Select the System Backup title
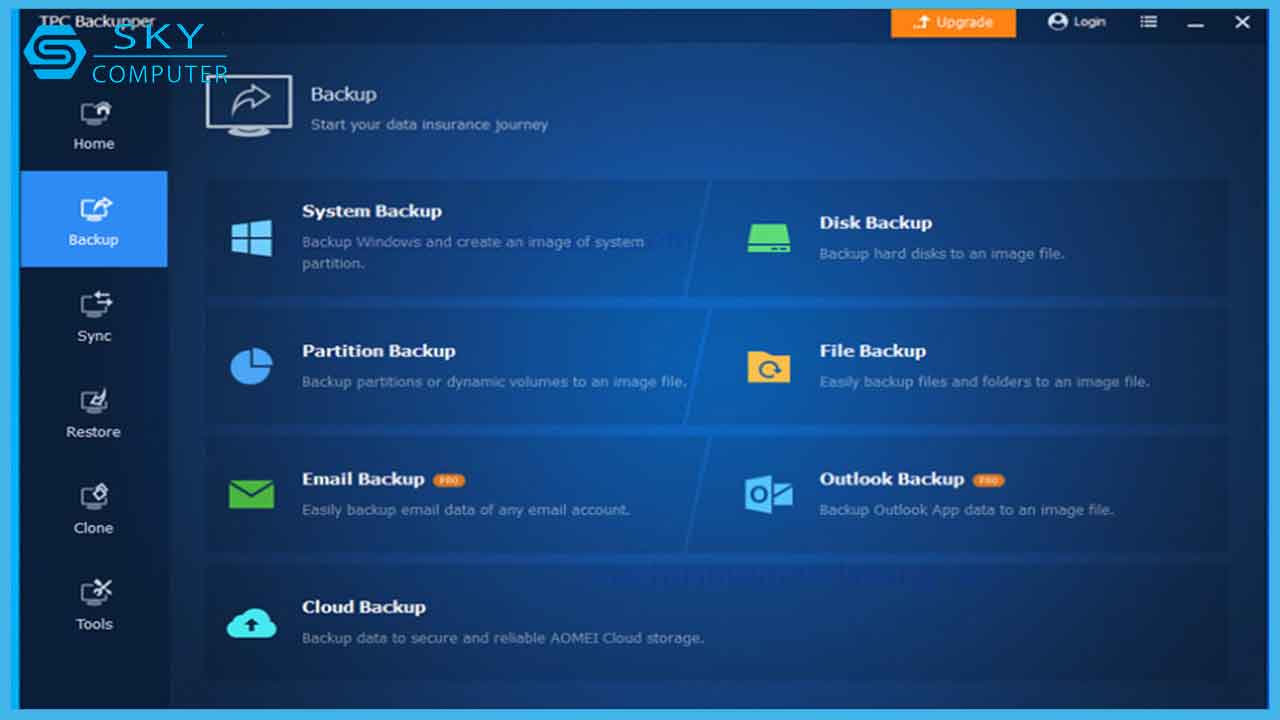This screenshot has width=1280, height=720. [x=372, y=211]
